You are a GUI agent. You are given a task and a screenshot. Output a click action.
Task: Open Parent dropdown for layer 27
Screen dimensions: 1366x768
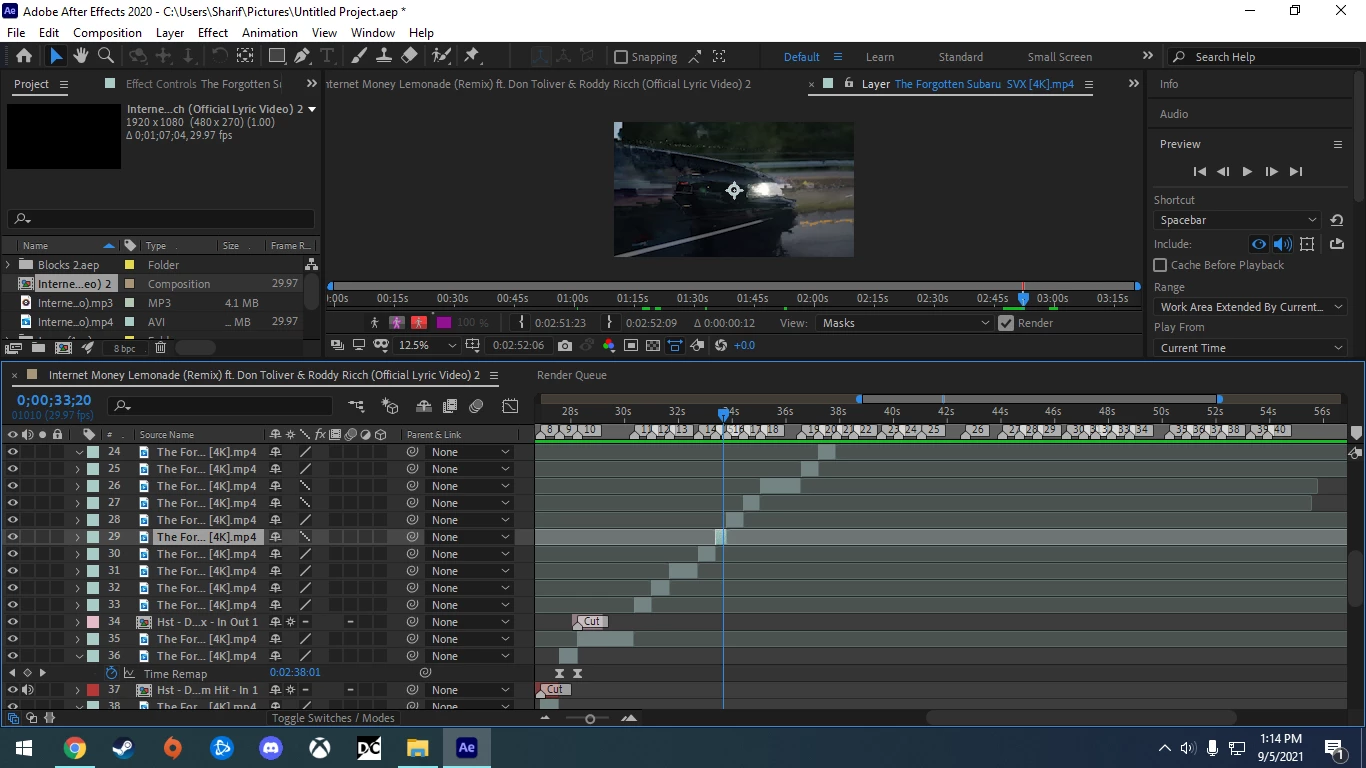point(470,503)
